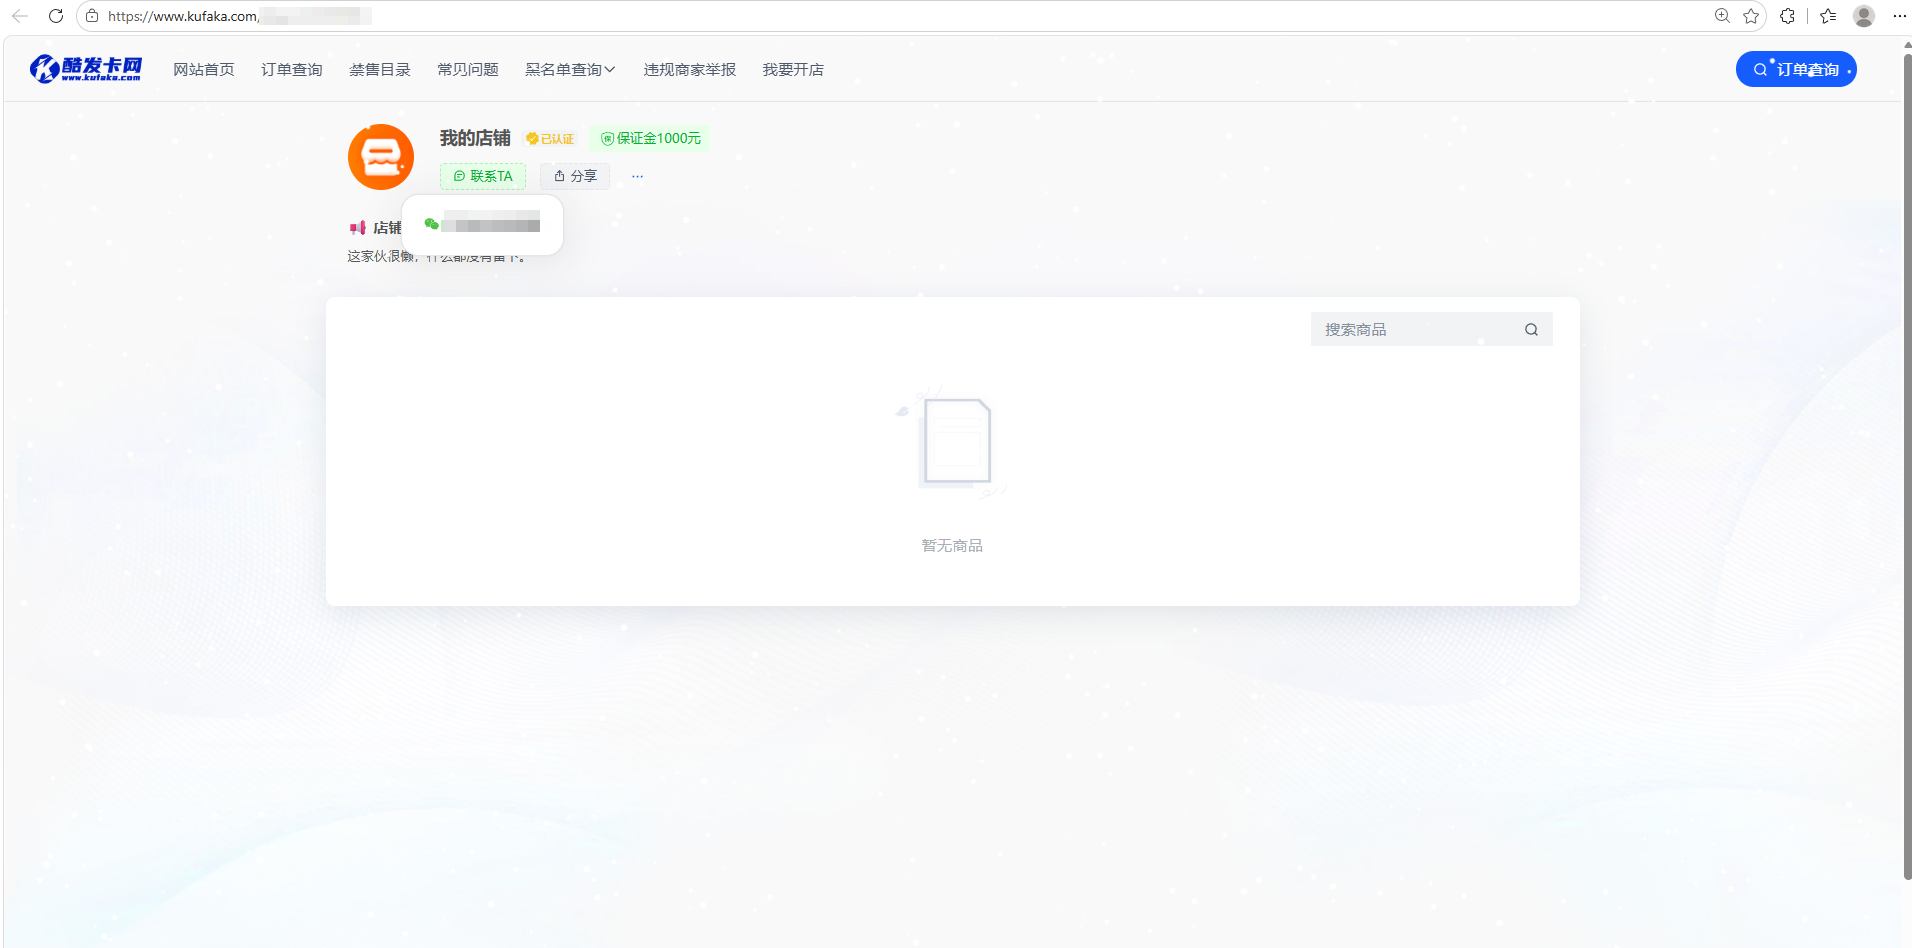Open 我要开店 link
The image size is (1912, 948).
click(793, 69)
